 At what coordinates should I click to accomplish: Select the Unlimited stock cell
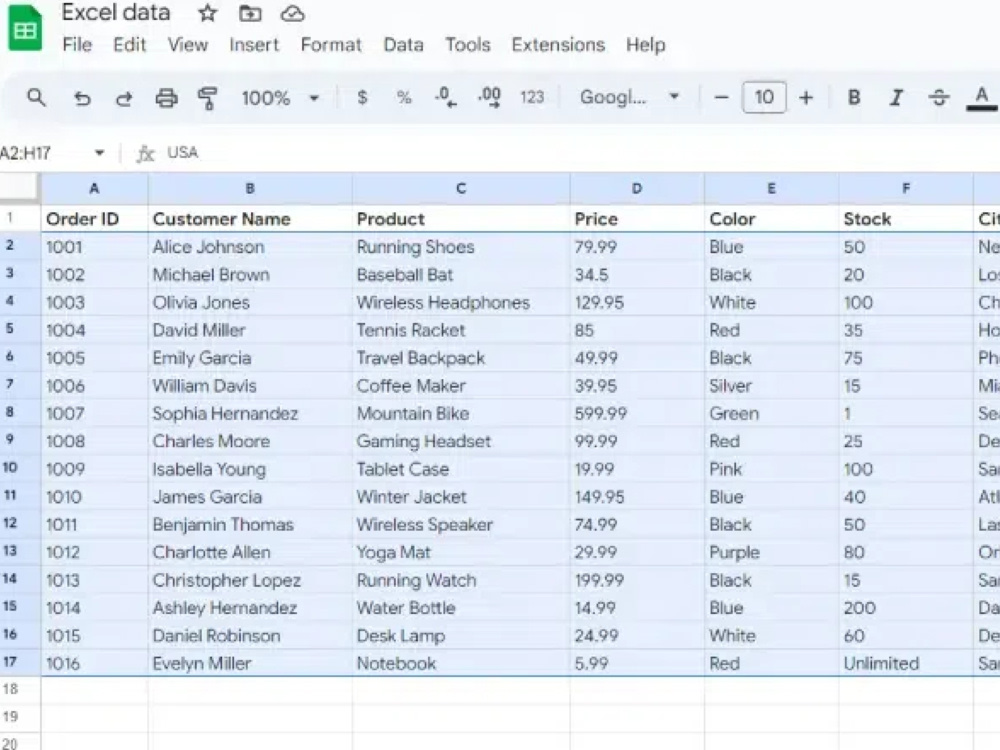tap(906, 663)
